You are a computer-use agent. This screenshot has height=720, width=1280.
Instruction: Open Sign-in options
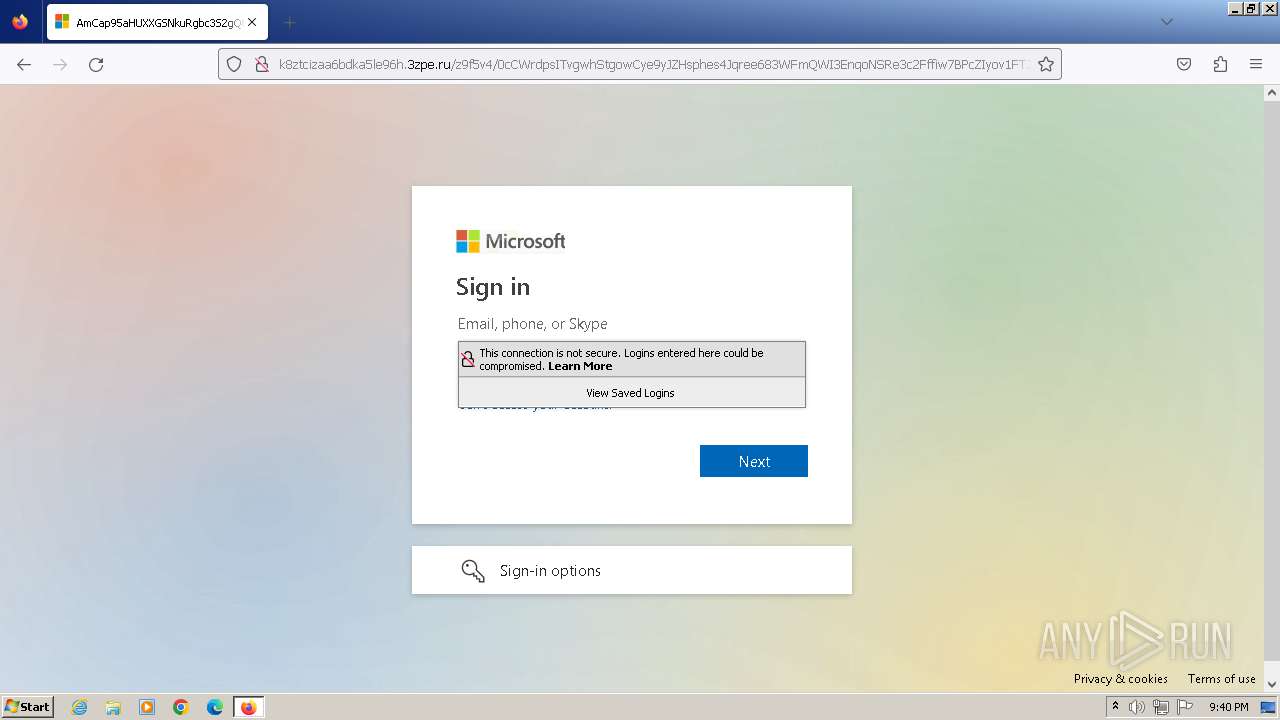pos(632,570)
